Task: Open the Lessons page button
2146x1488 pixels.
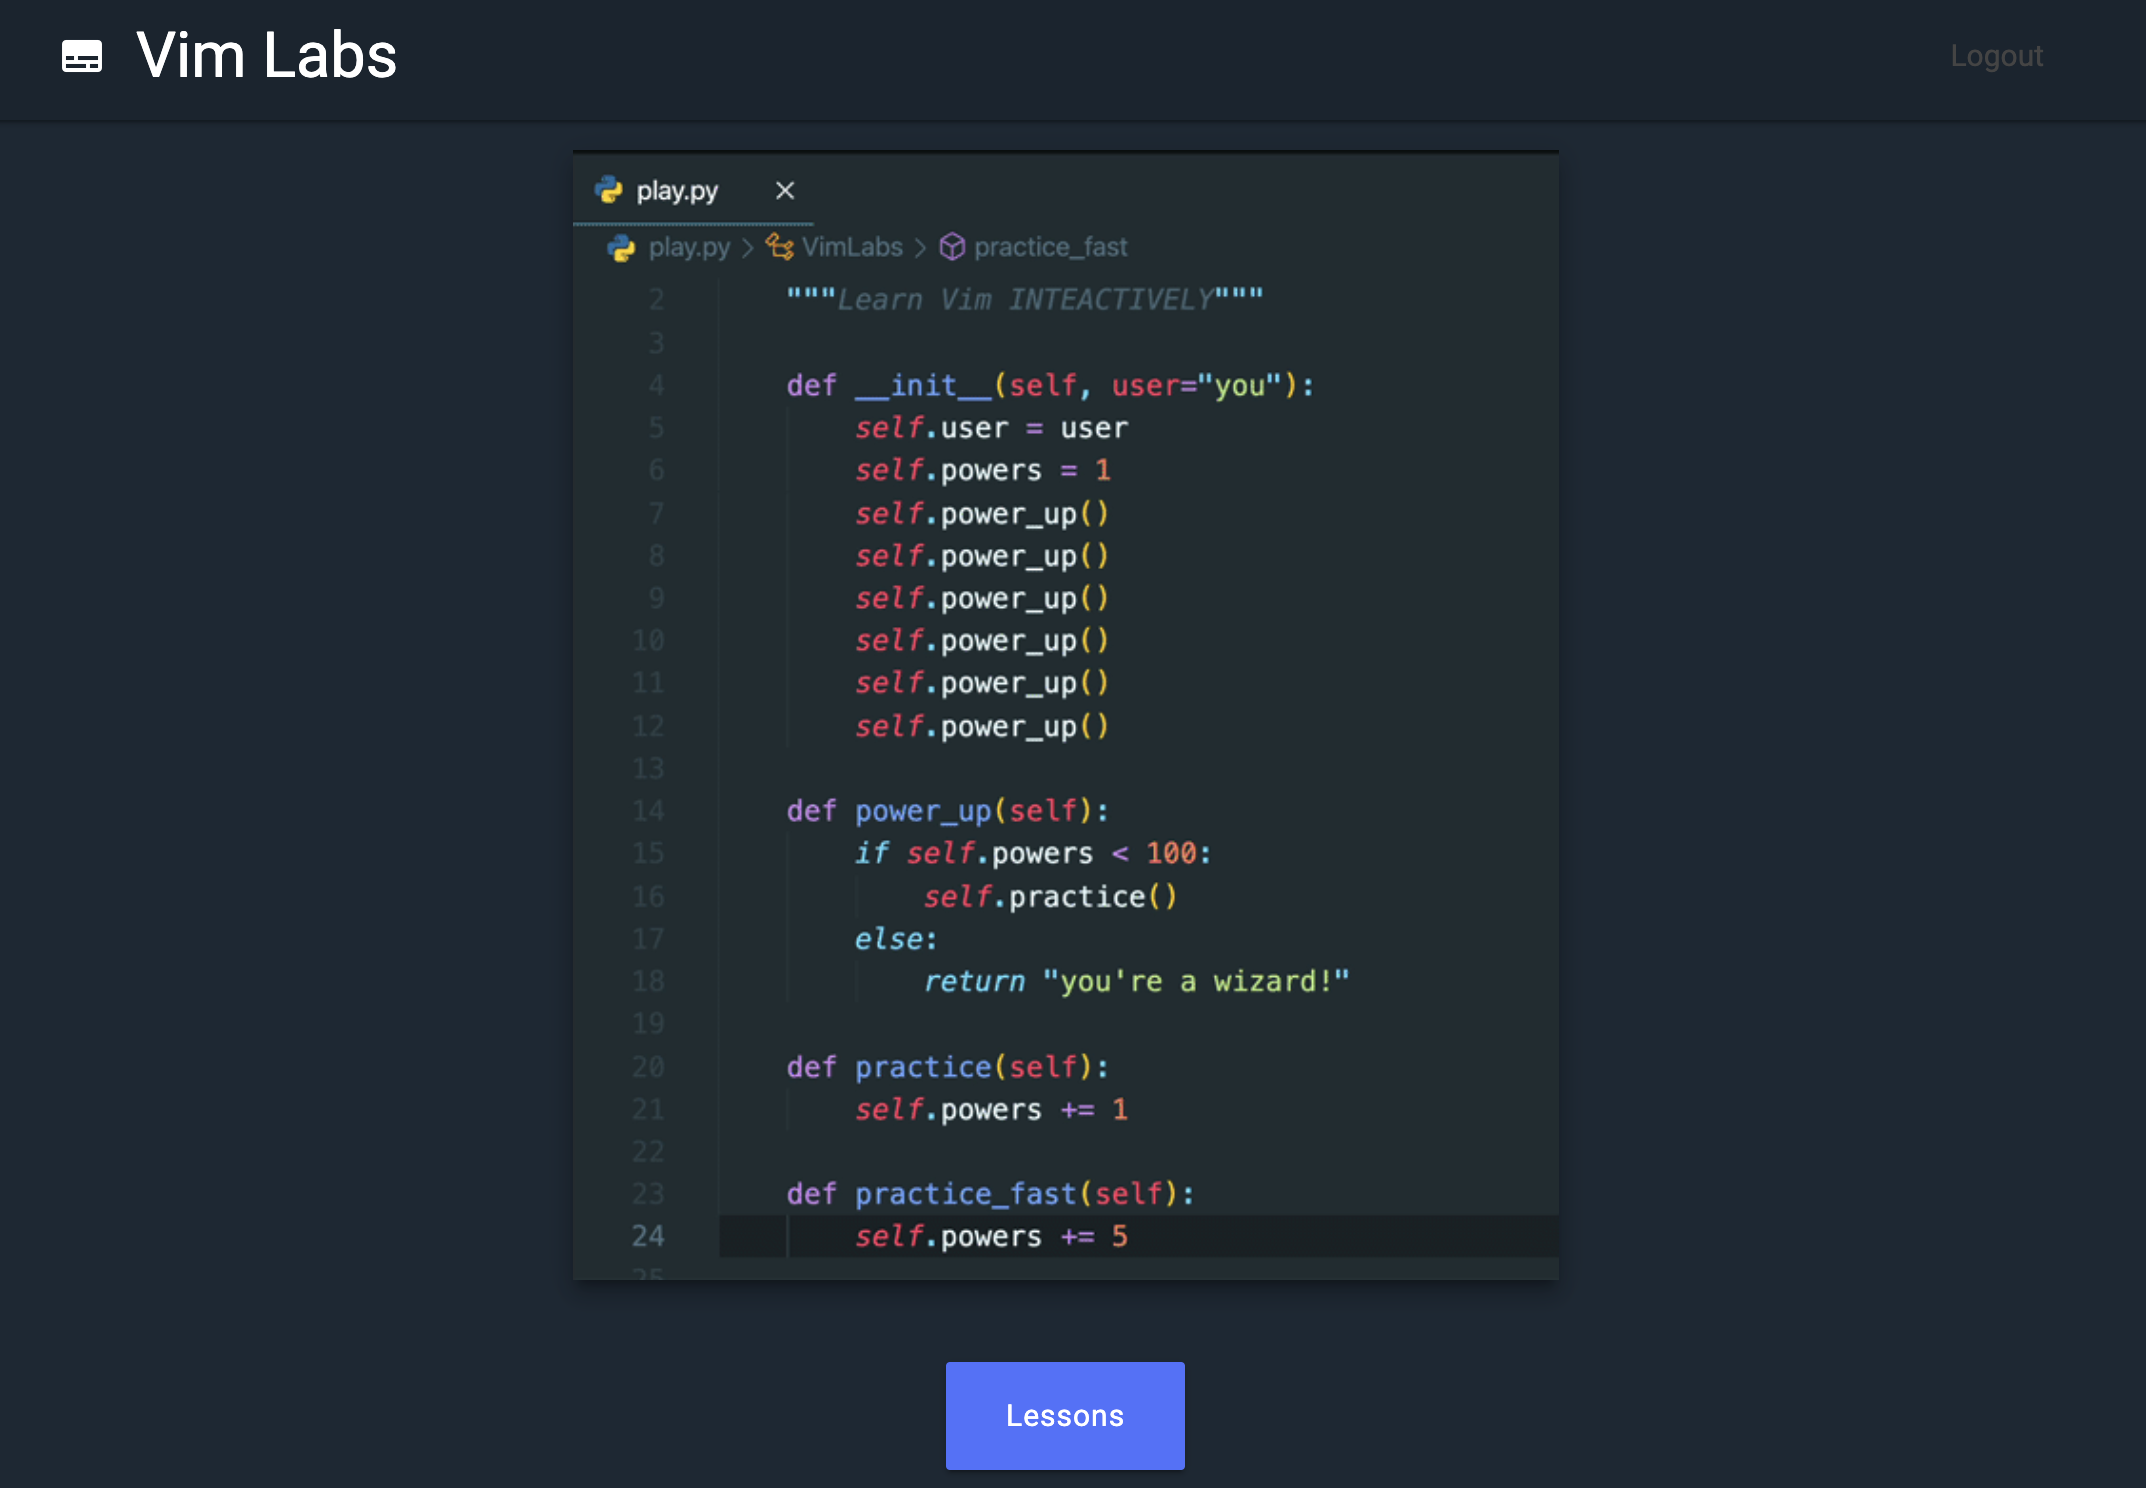Action: (1065, 1415)
